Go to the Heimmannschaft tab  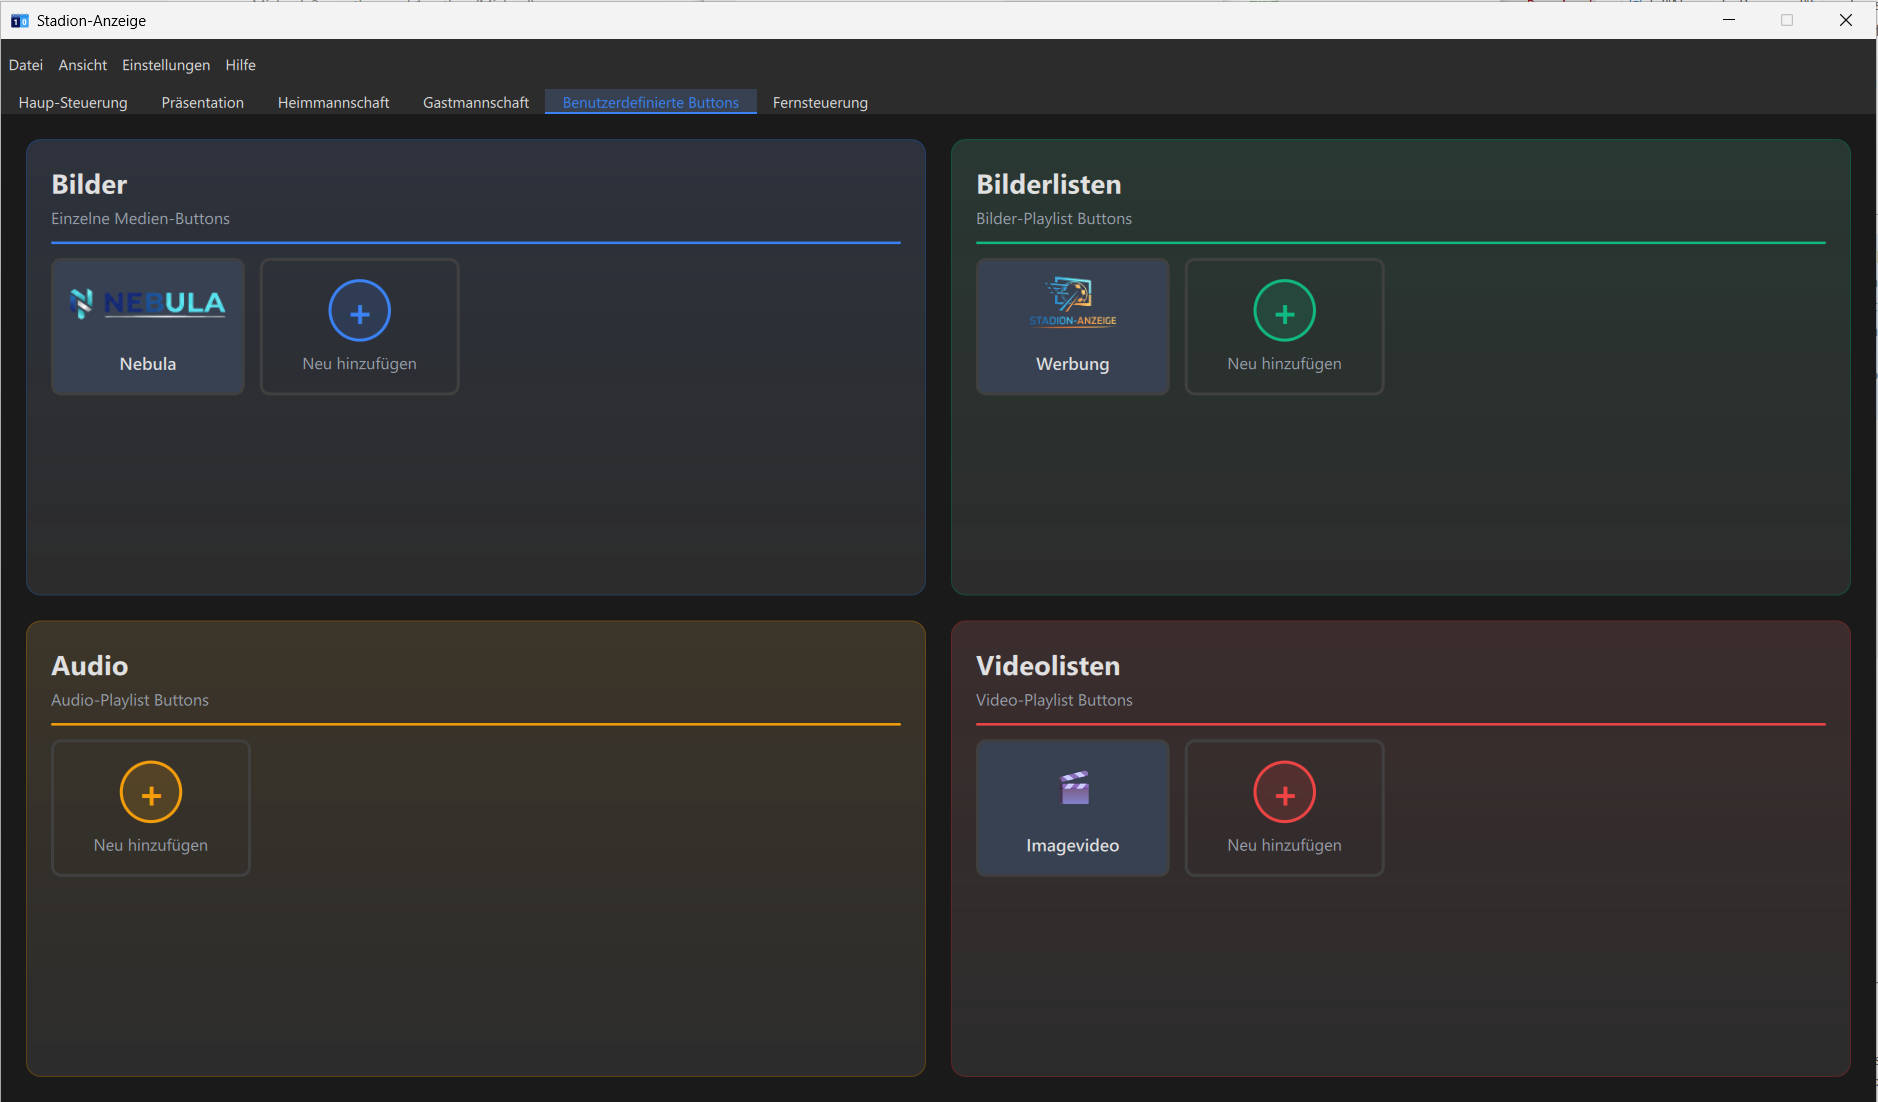click(x=334, y=103)
